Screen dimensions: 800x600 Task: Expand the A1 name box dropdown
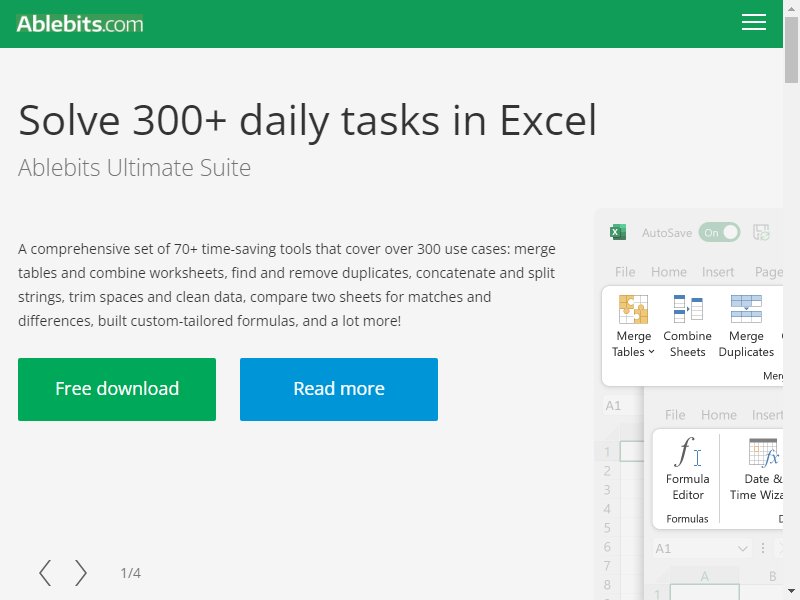coord(743,549)
